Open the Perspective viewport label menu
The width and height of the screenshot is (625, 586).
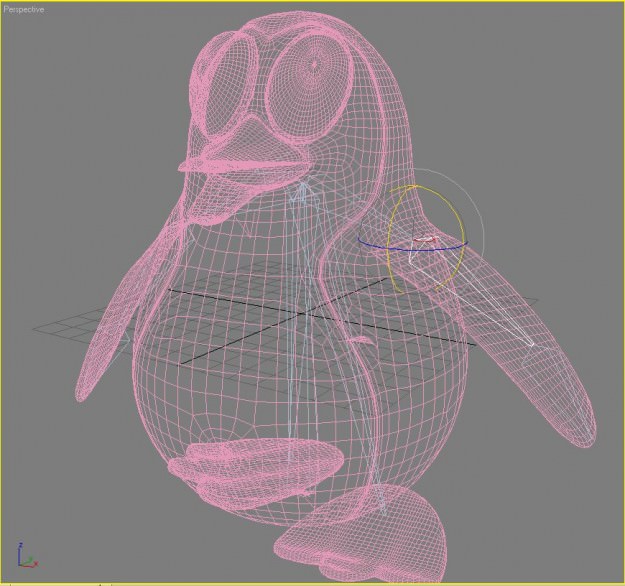(23, 10)
